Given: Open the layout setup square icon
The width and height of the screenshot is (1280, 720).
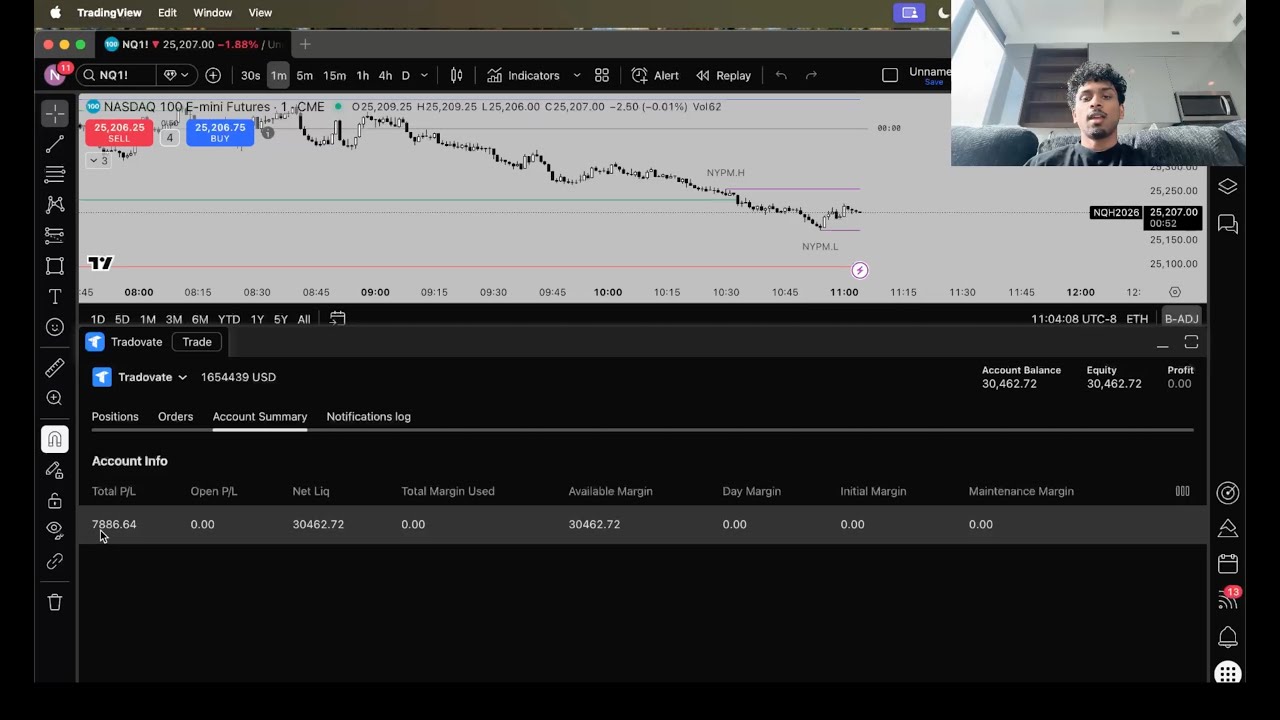Looking at the screenshot, I should click(890, 75).
